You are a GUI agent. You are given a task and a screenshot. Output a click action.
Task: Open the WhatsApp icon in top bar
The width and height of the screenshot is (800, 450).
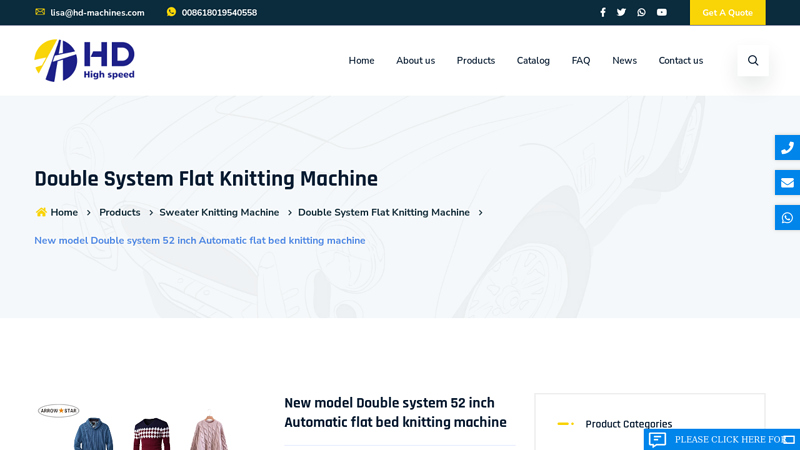point(641,12)
